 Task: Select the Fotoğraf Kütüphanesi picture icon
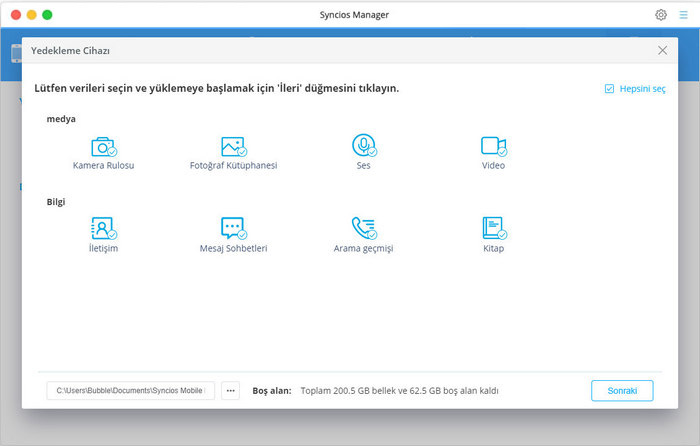click(x=233, y=146)
